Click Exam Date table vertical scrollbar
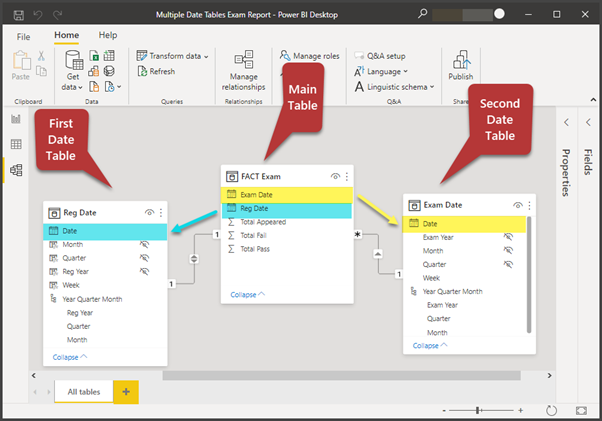This screenshot has width=602, height=421. coord(529,275)
